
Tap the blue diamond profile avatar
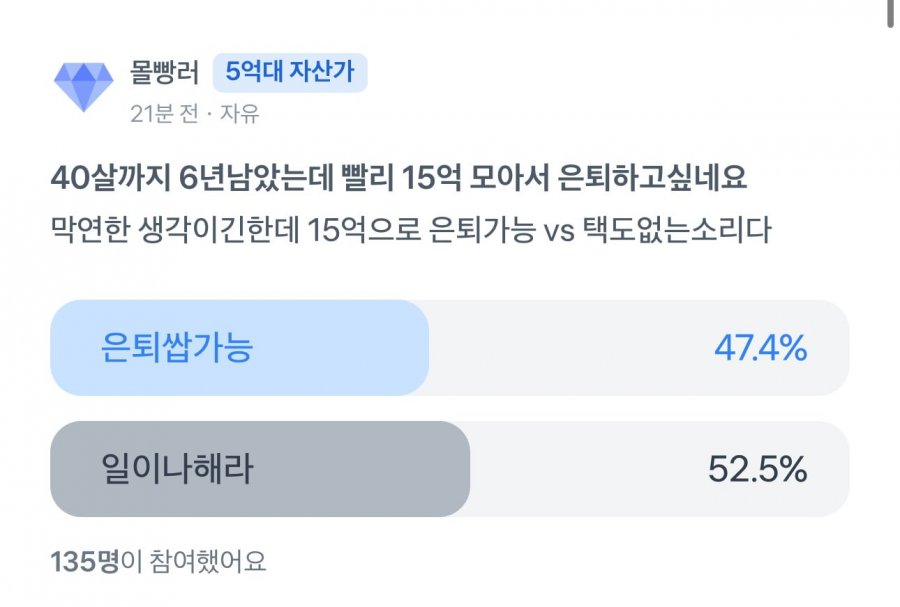[x=84, y=87]
